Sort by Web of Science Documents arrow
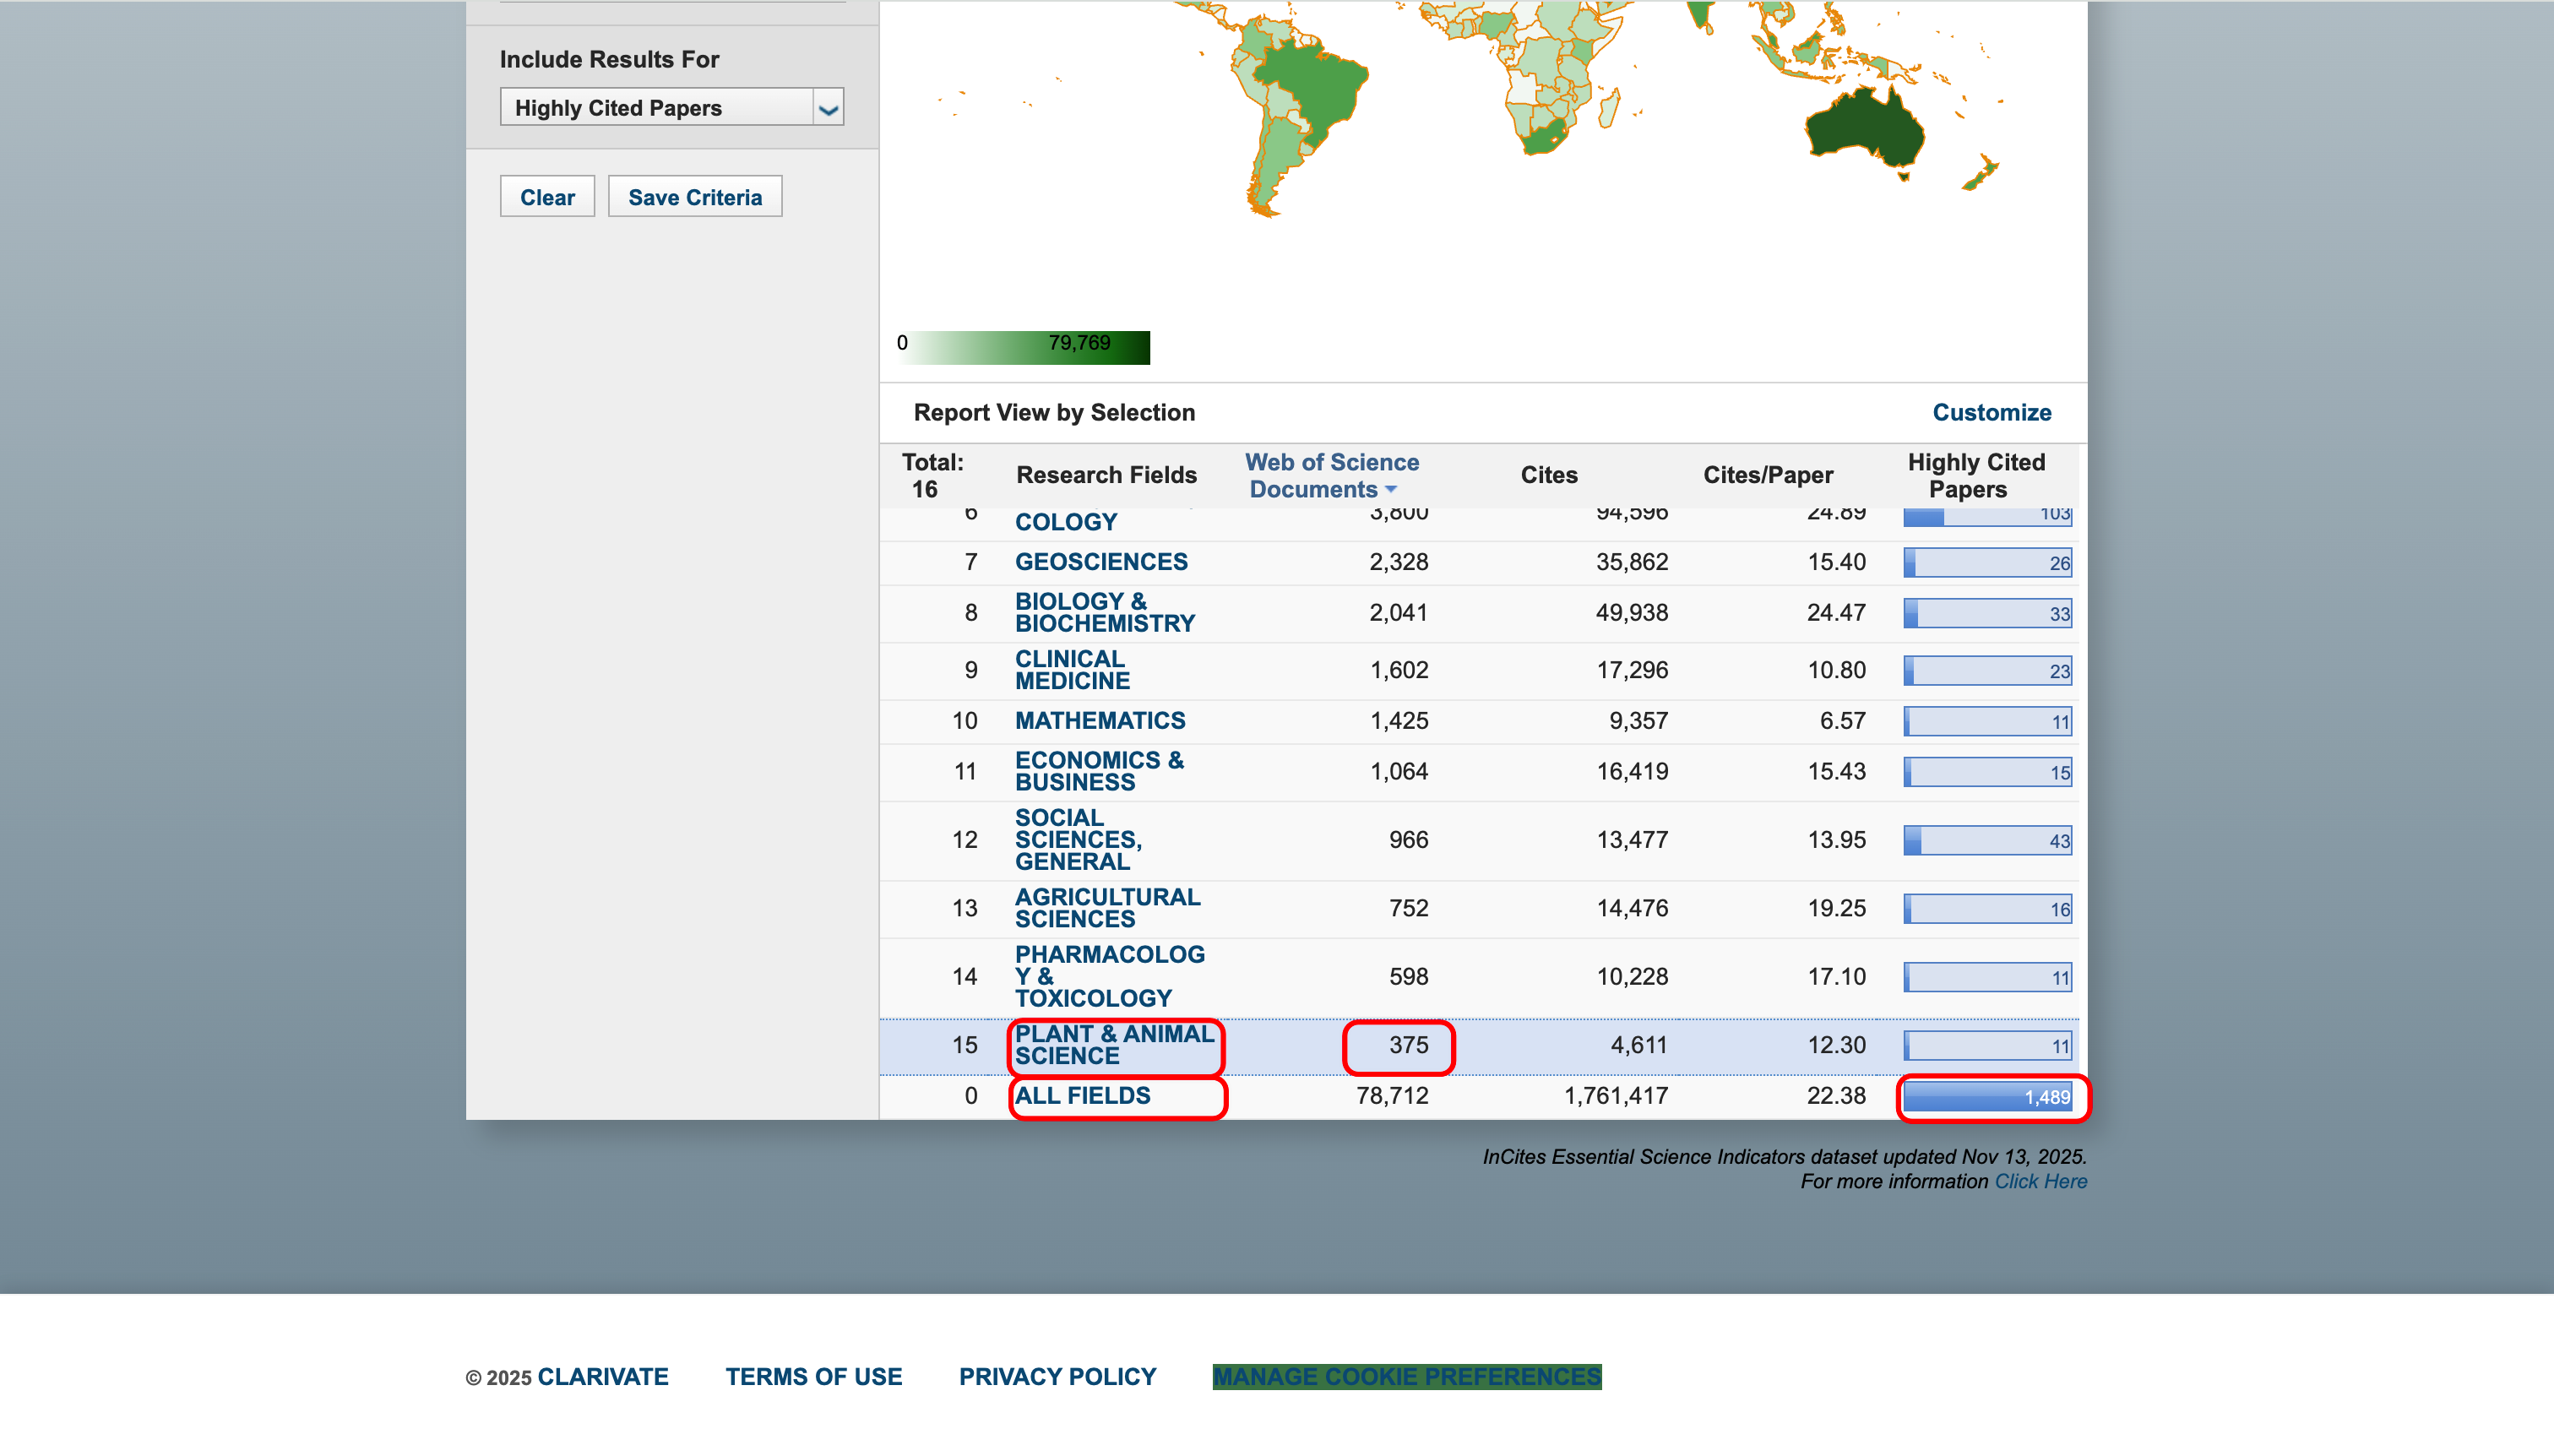The height and width of the screenshot is (1456, 2554). [1391, 489]
